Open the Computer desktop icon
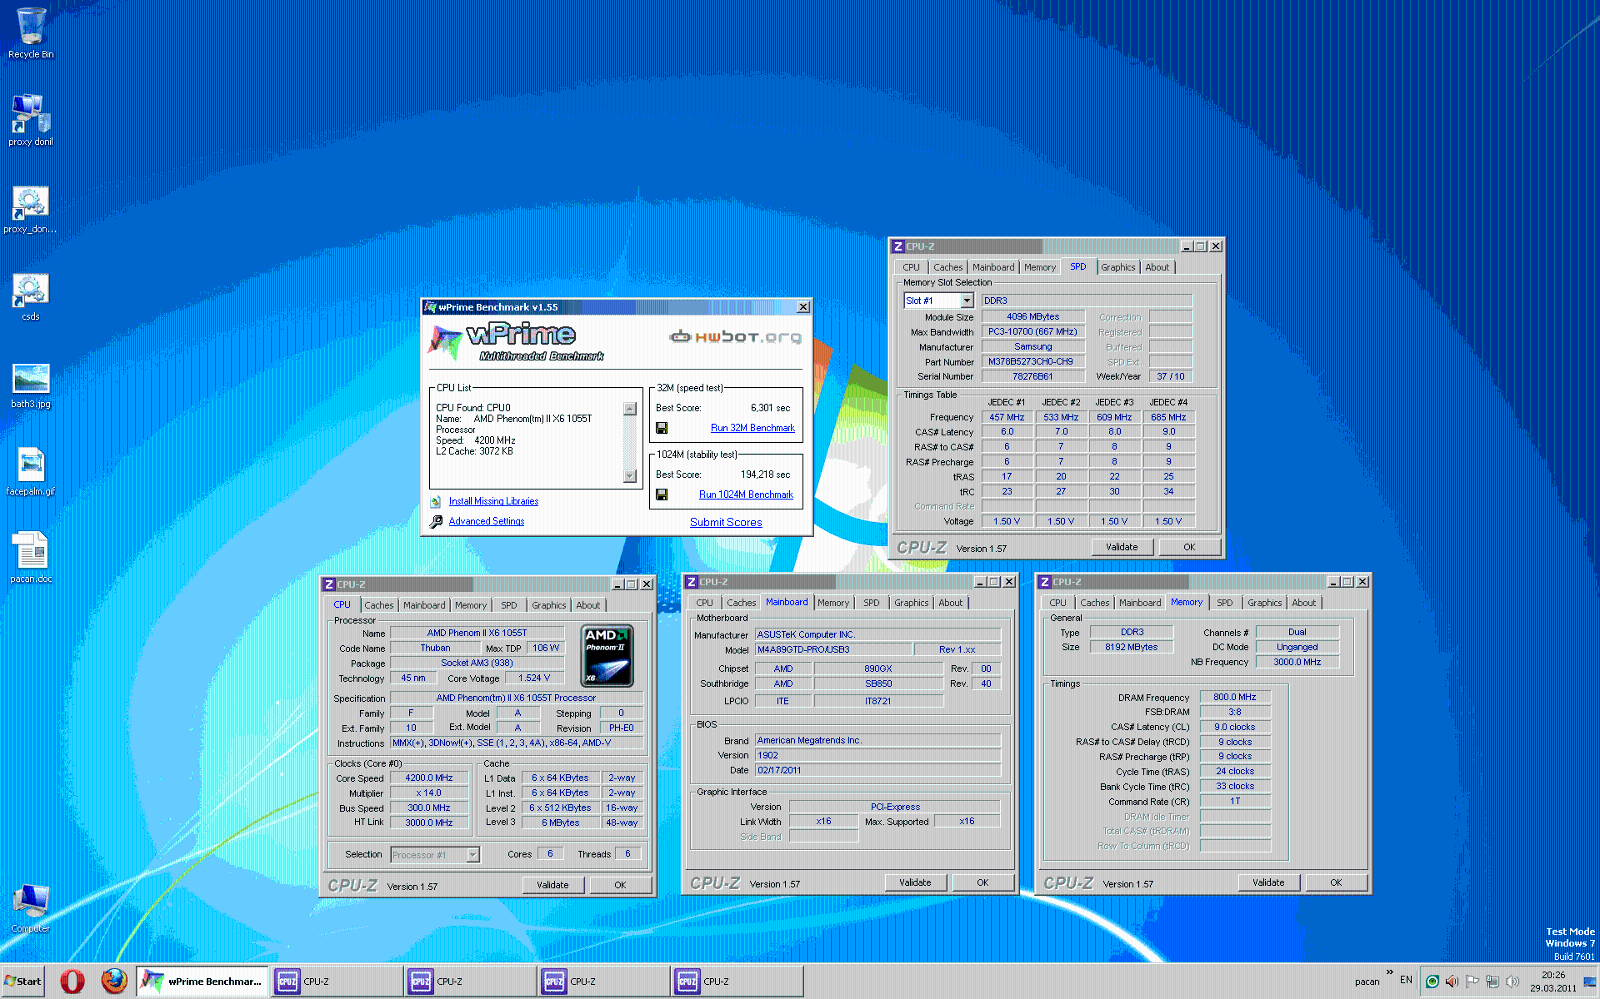 [x=31, y=907]
